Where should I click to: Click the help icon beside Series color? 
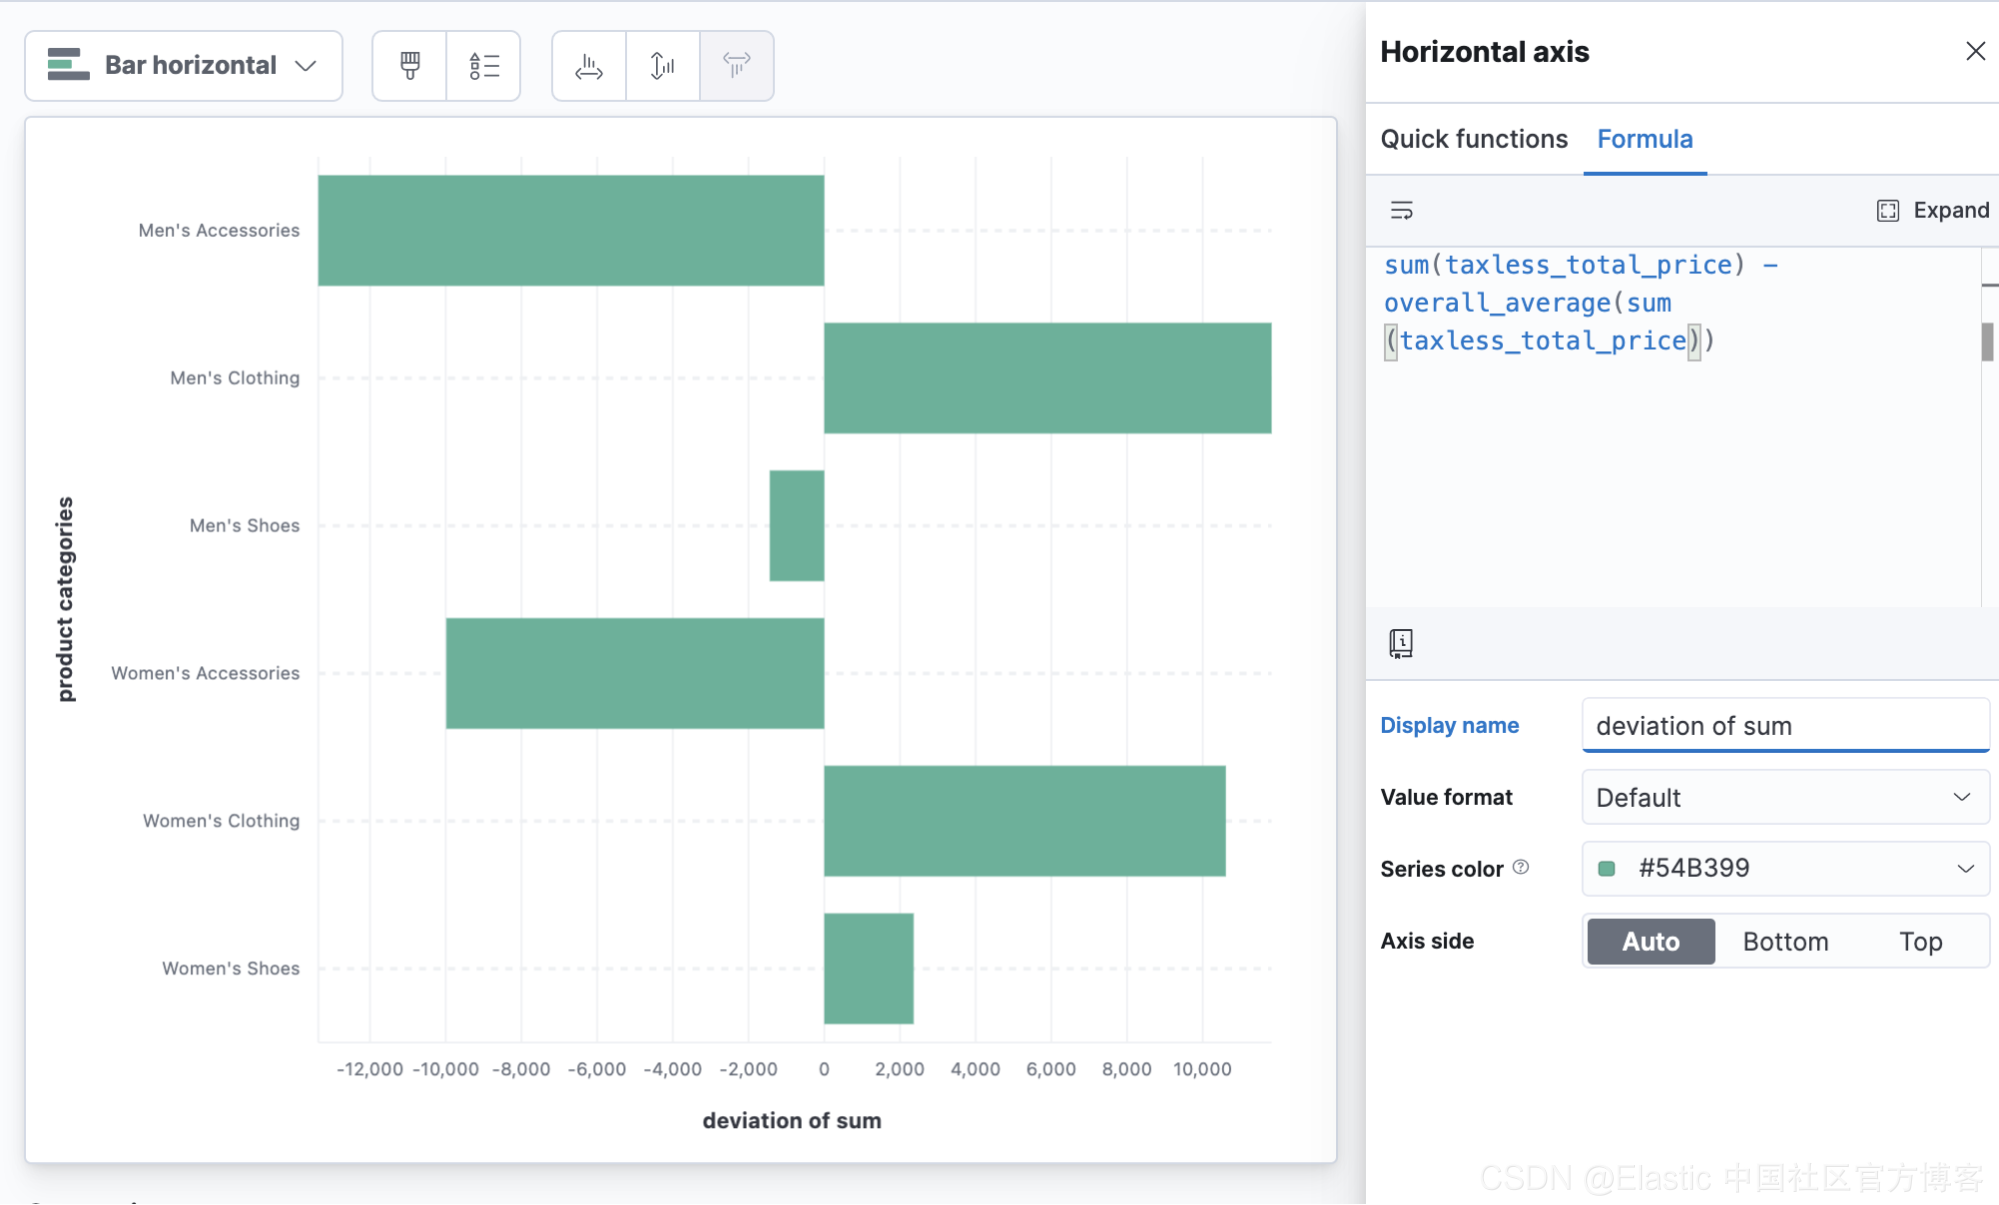[1521, 867]
